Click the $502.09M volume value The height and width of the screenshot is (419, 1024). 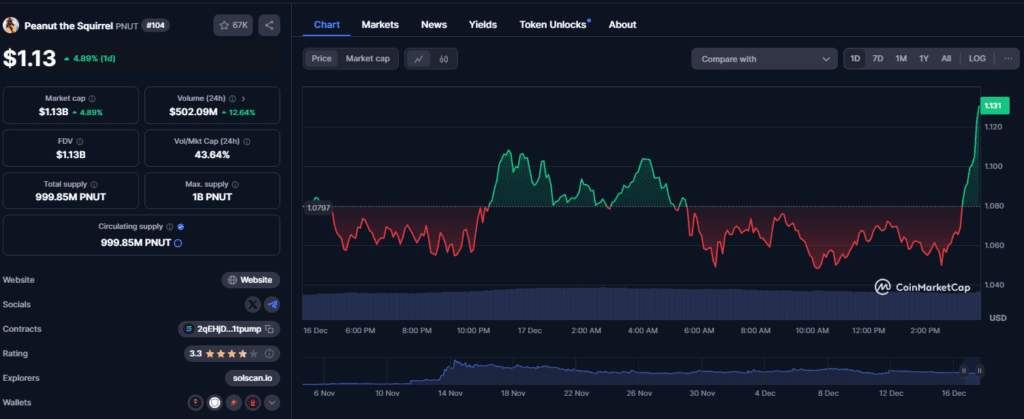click(x=193, y=112)
